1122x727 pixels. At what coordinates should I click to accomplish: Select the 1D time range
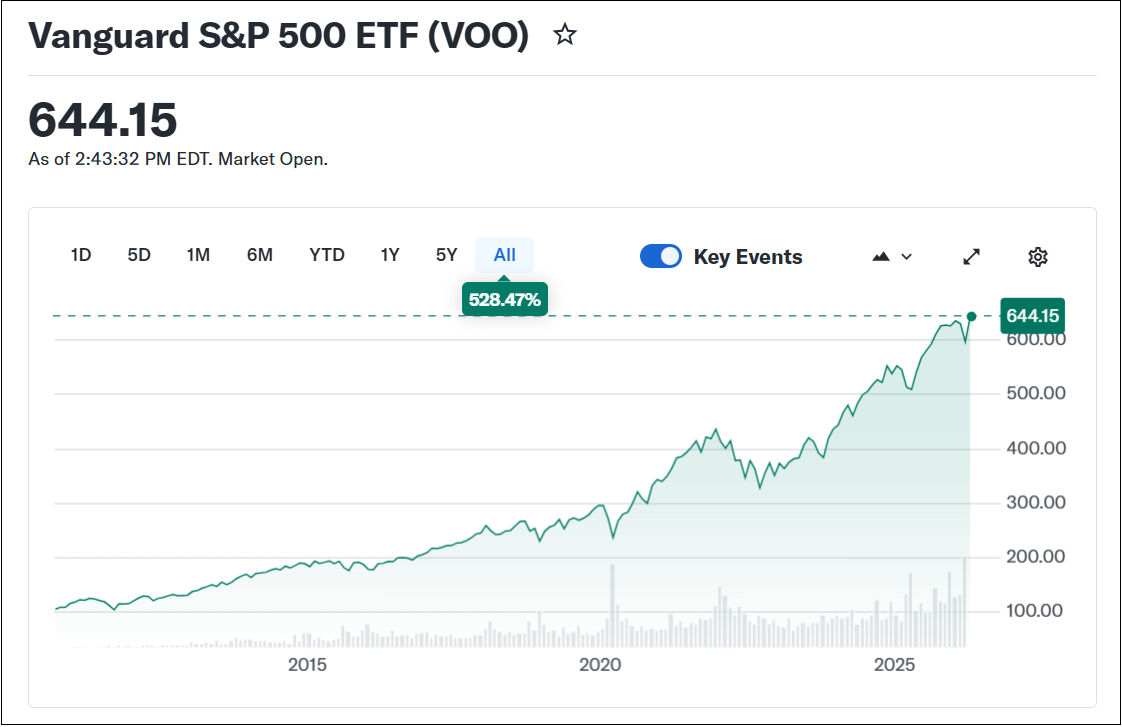click(x=81, y=255)
